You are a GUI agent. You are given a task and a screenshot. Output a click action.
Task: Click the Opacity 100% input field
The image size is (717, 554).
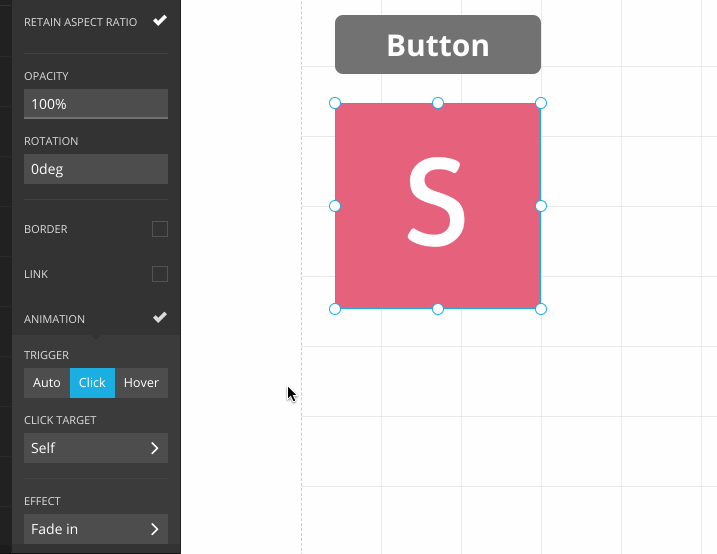click(x=96, y=104)
